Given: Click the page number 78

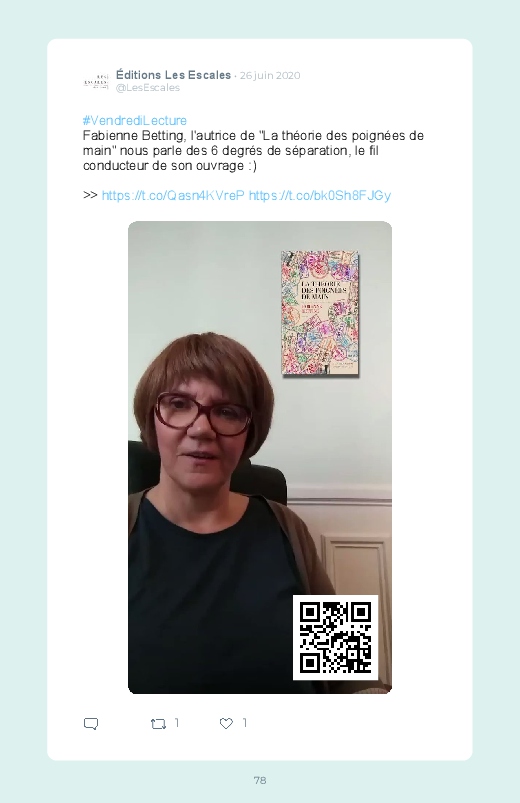Looking at the screenshot, I should tap(260, 780).
